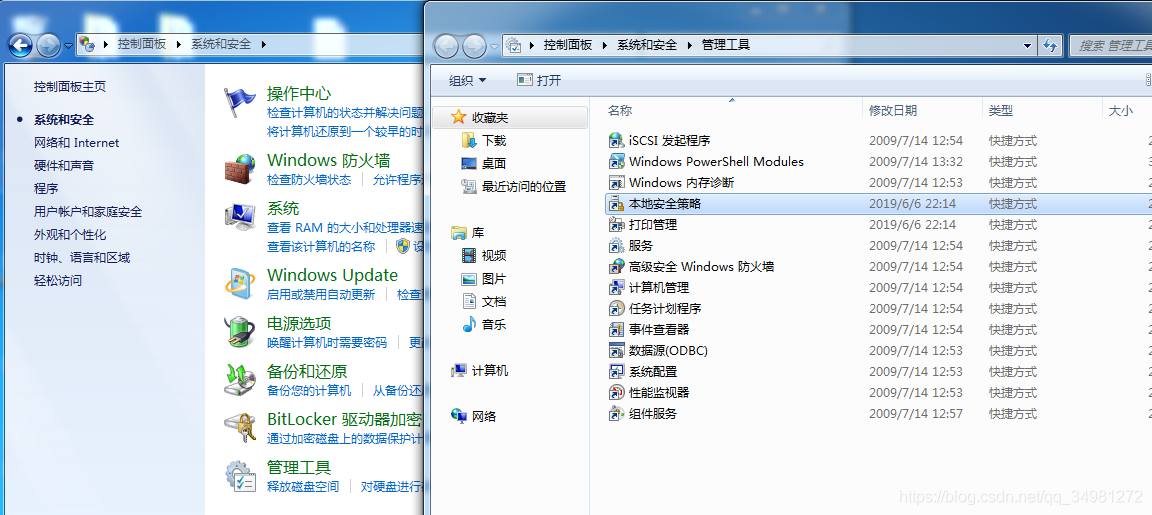Viewport: 1152px width, 515px height.
Task: Open recent pages dropdown in Control Panel window
Action: pyautogui.click(x=68, y=46)
